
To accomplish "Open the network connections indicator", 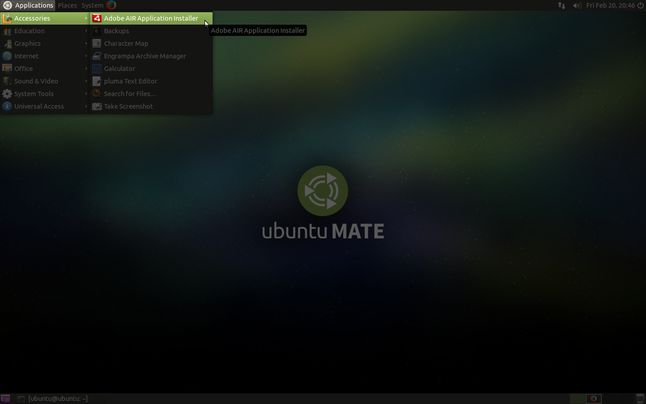I will pos(562,5).
